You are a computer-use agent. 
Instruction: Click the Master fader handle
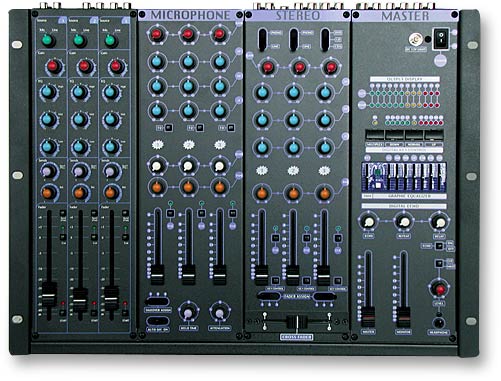(x=368, y=317)
